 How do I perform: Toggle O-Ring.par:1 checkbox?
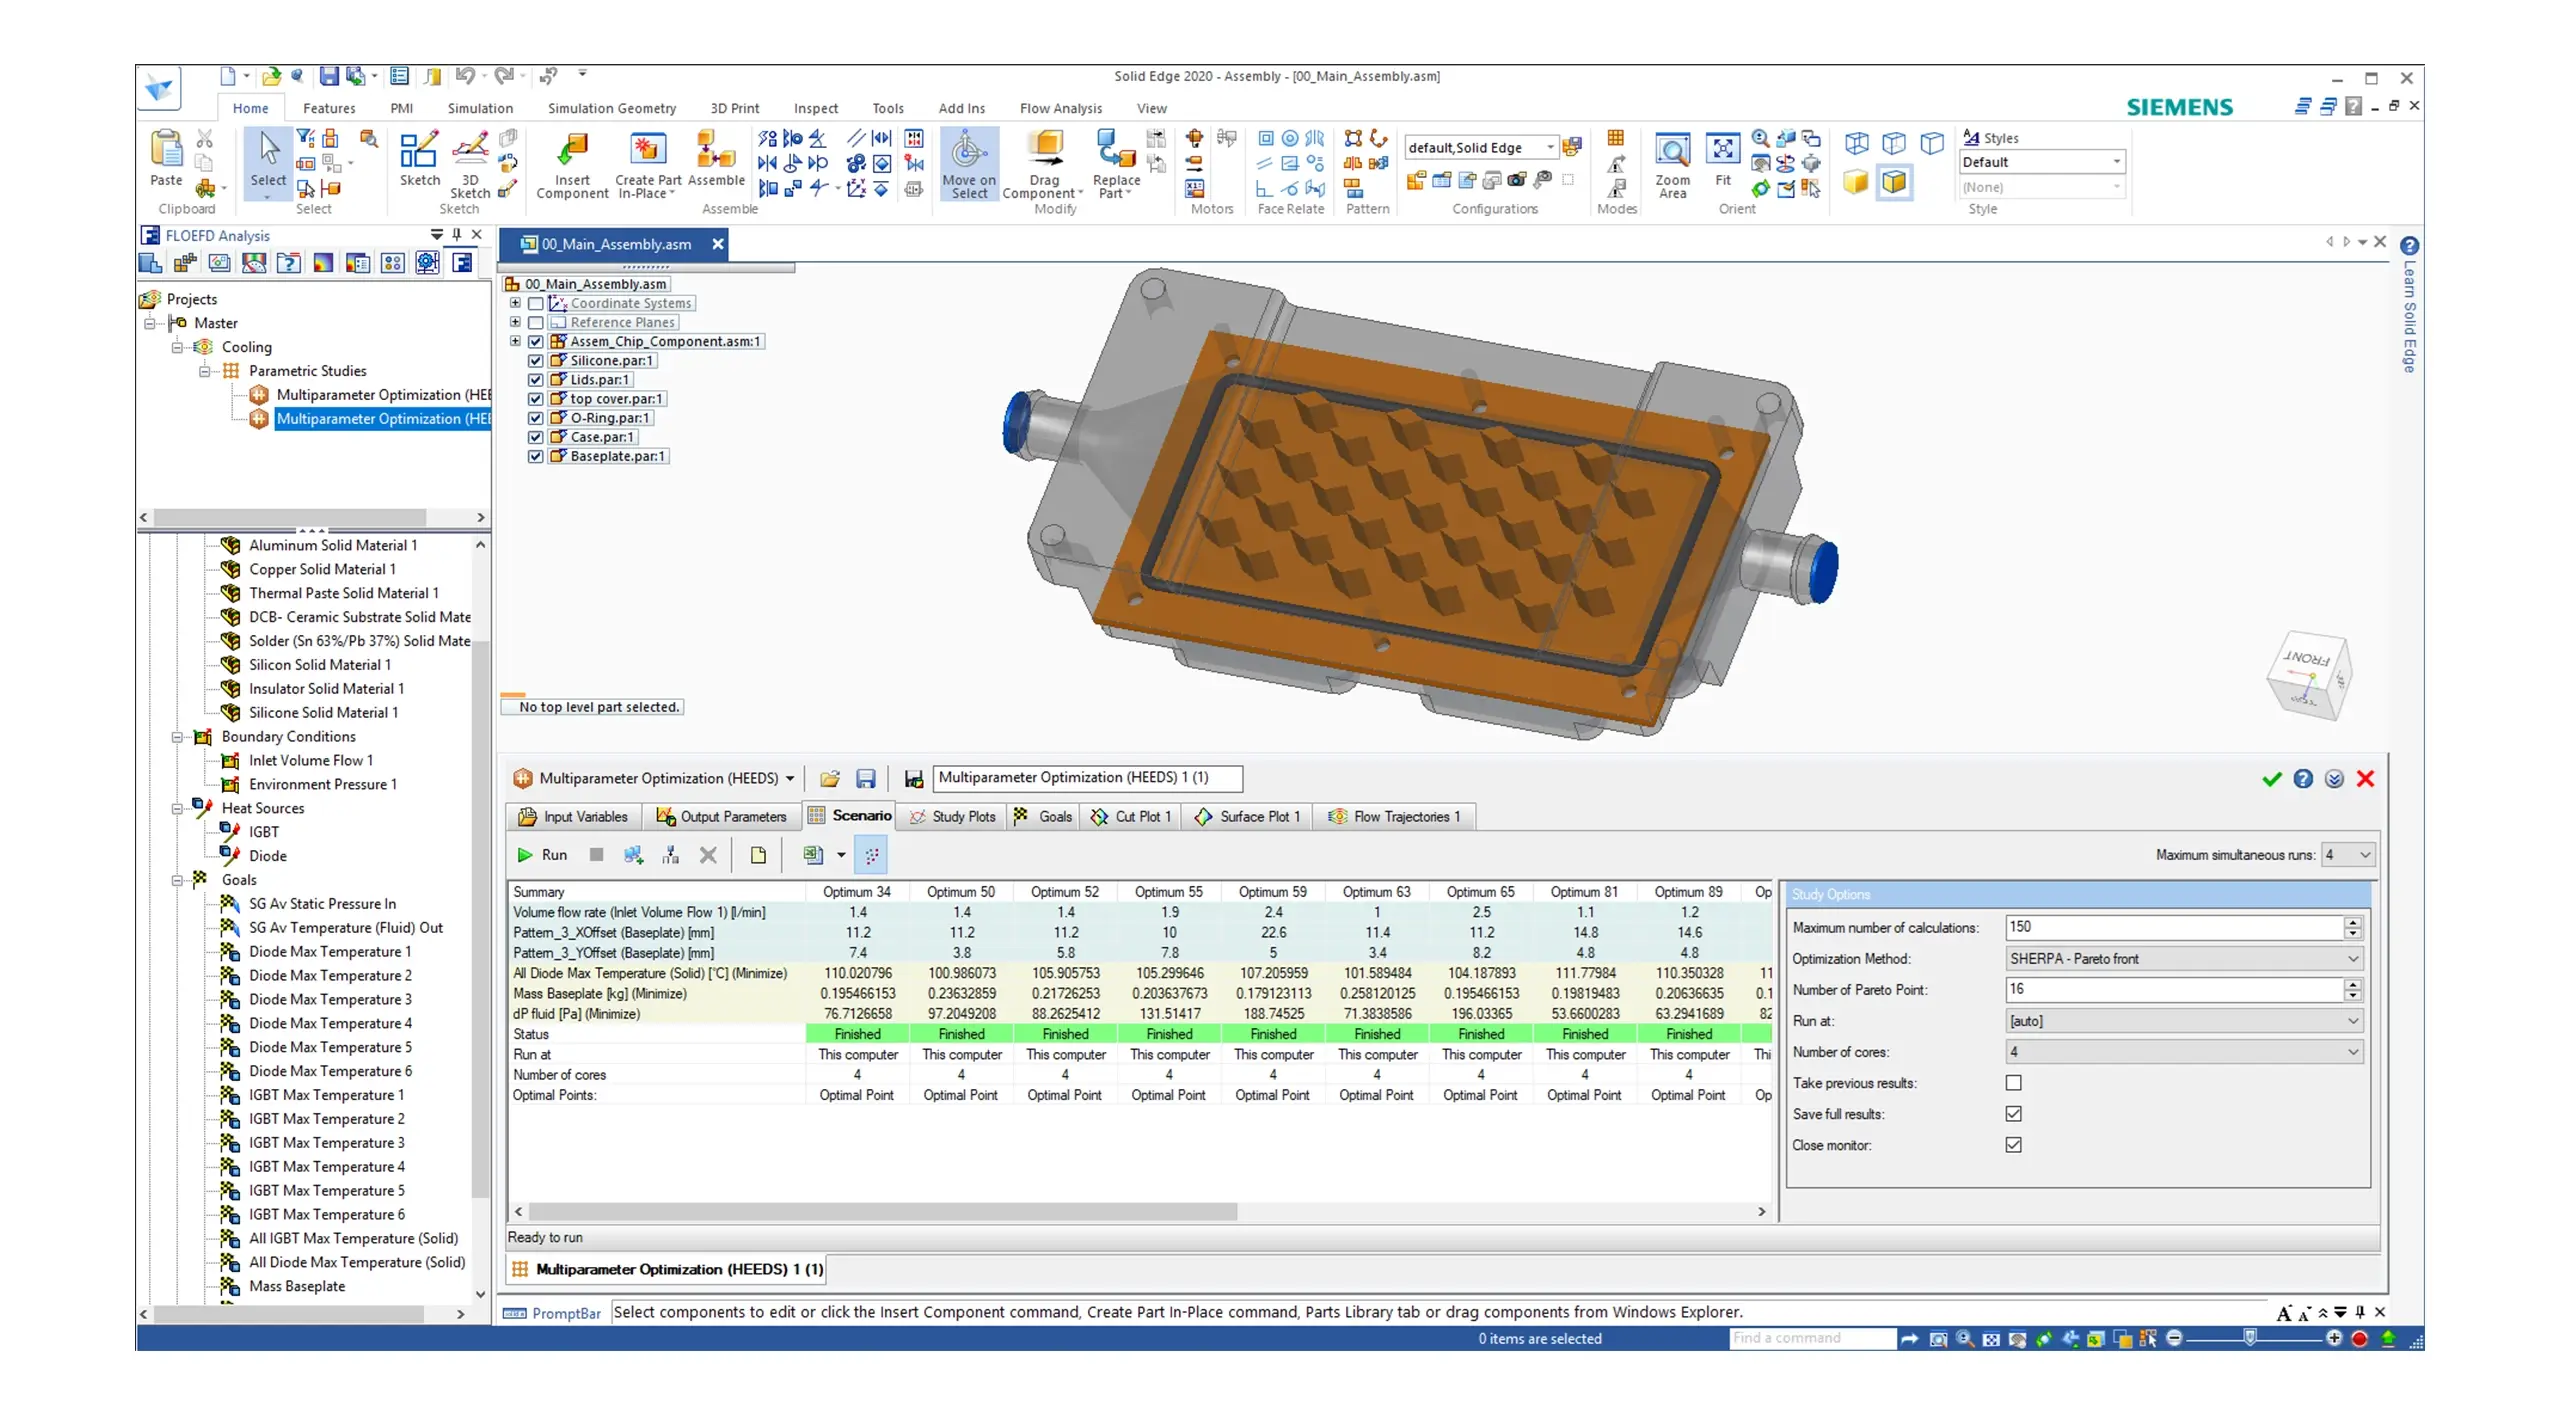tap(536, 418)
